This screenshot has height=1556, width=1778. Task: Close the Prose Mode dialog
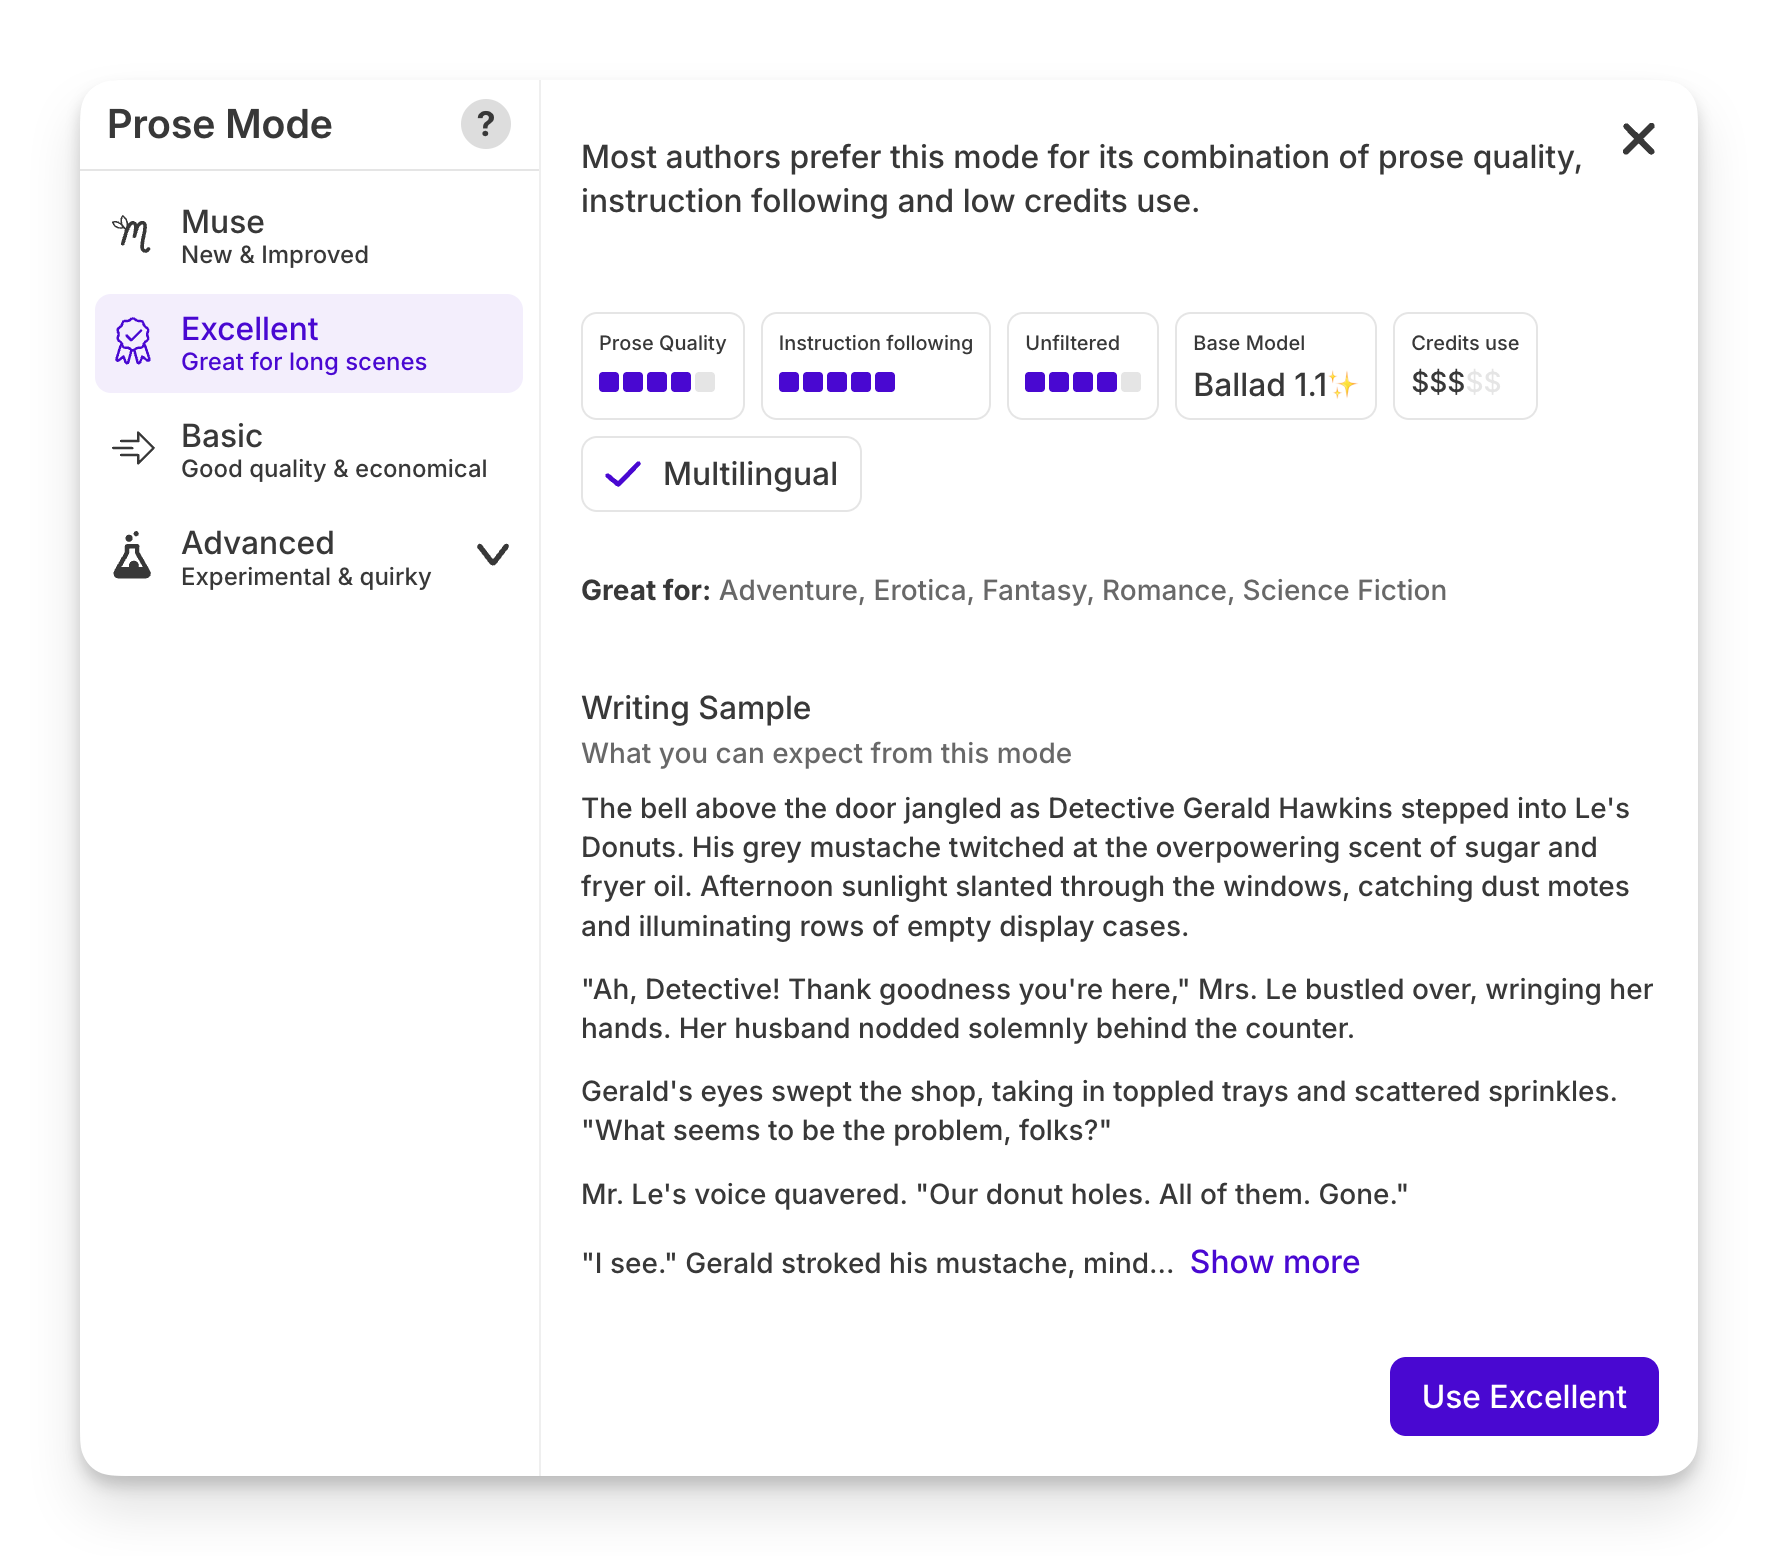pos(1638,139)
